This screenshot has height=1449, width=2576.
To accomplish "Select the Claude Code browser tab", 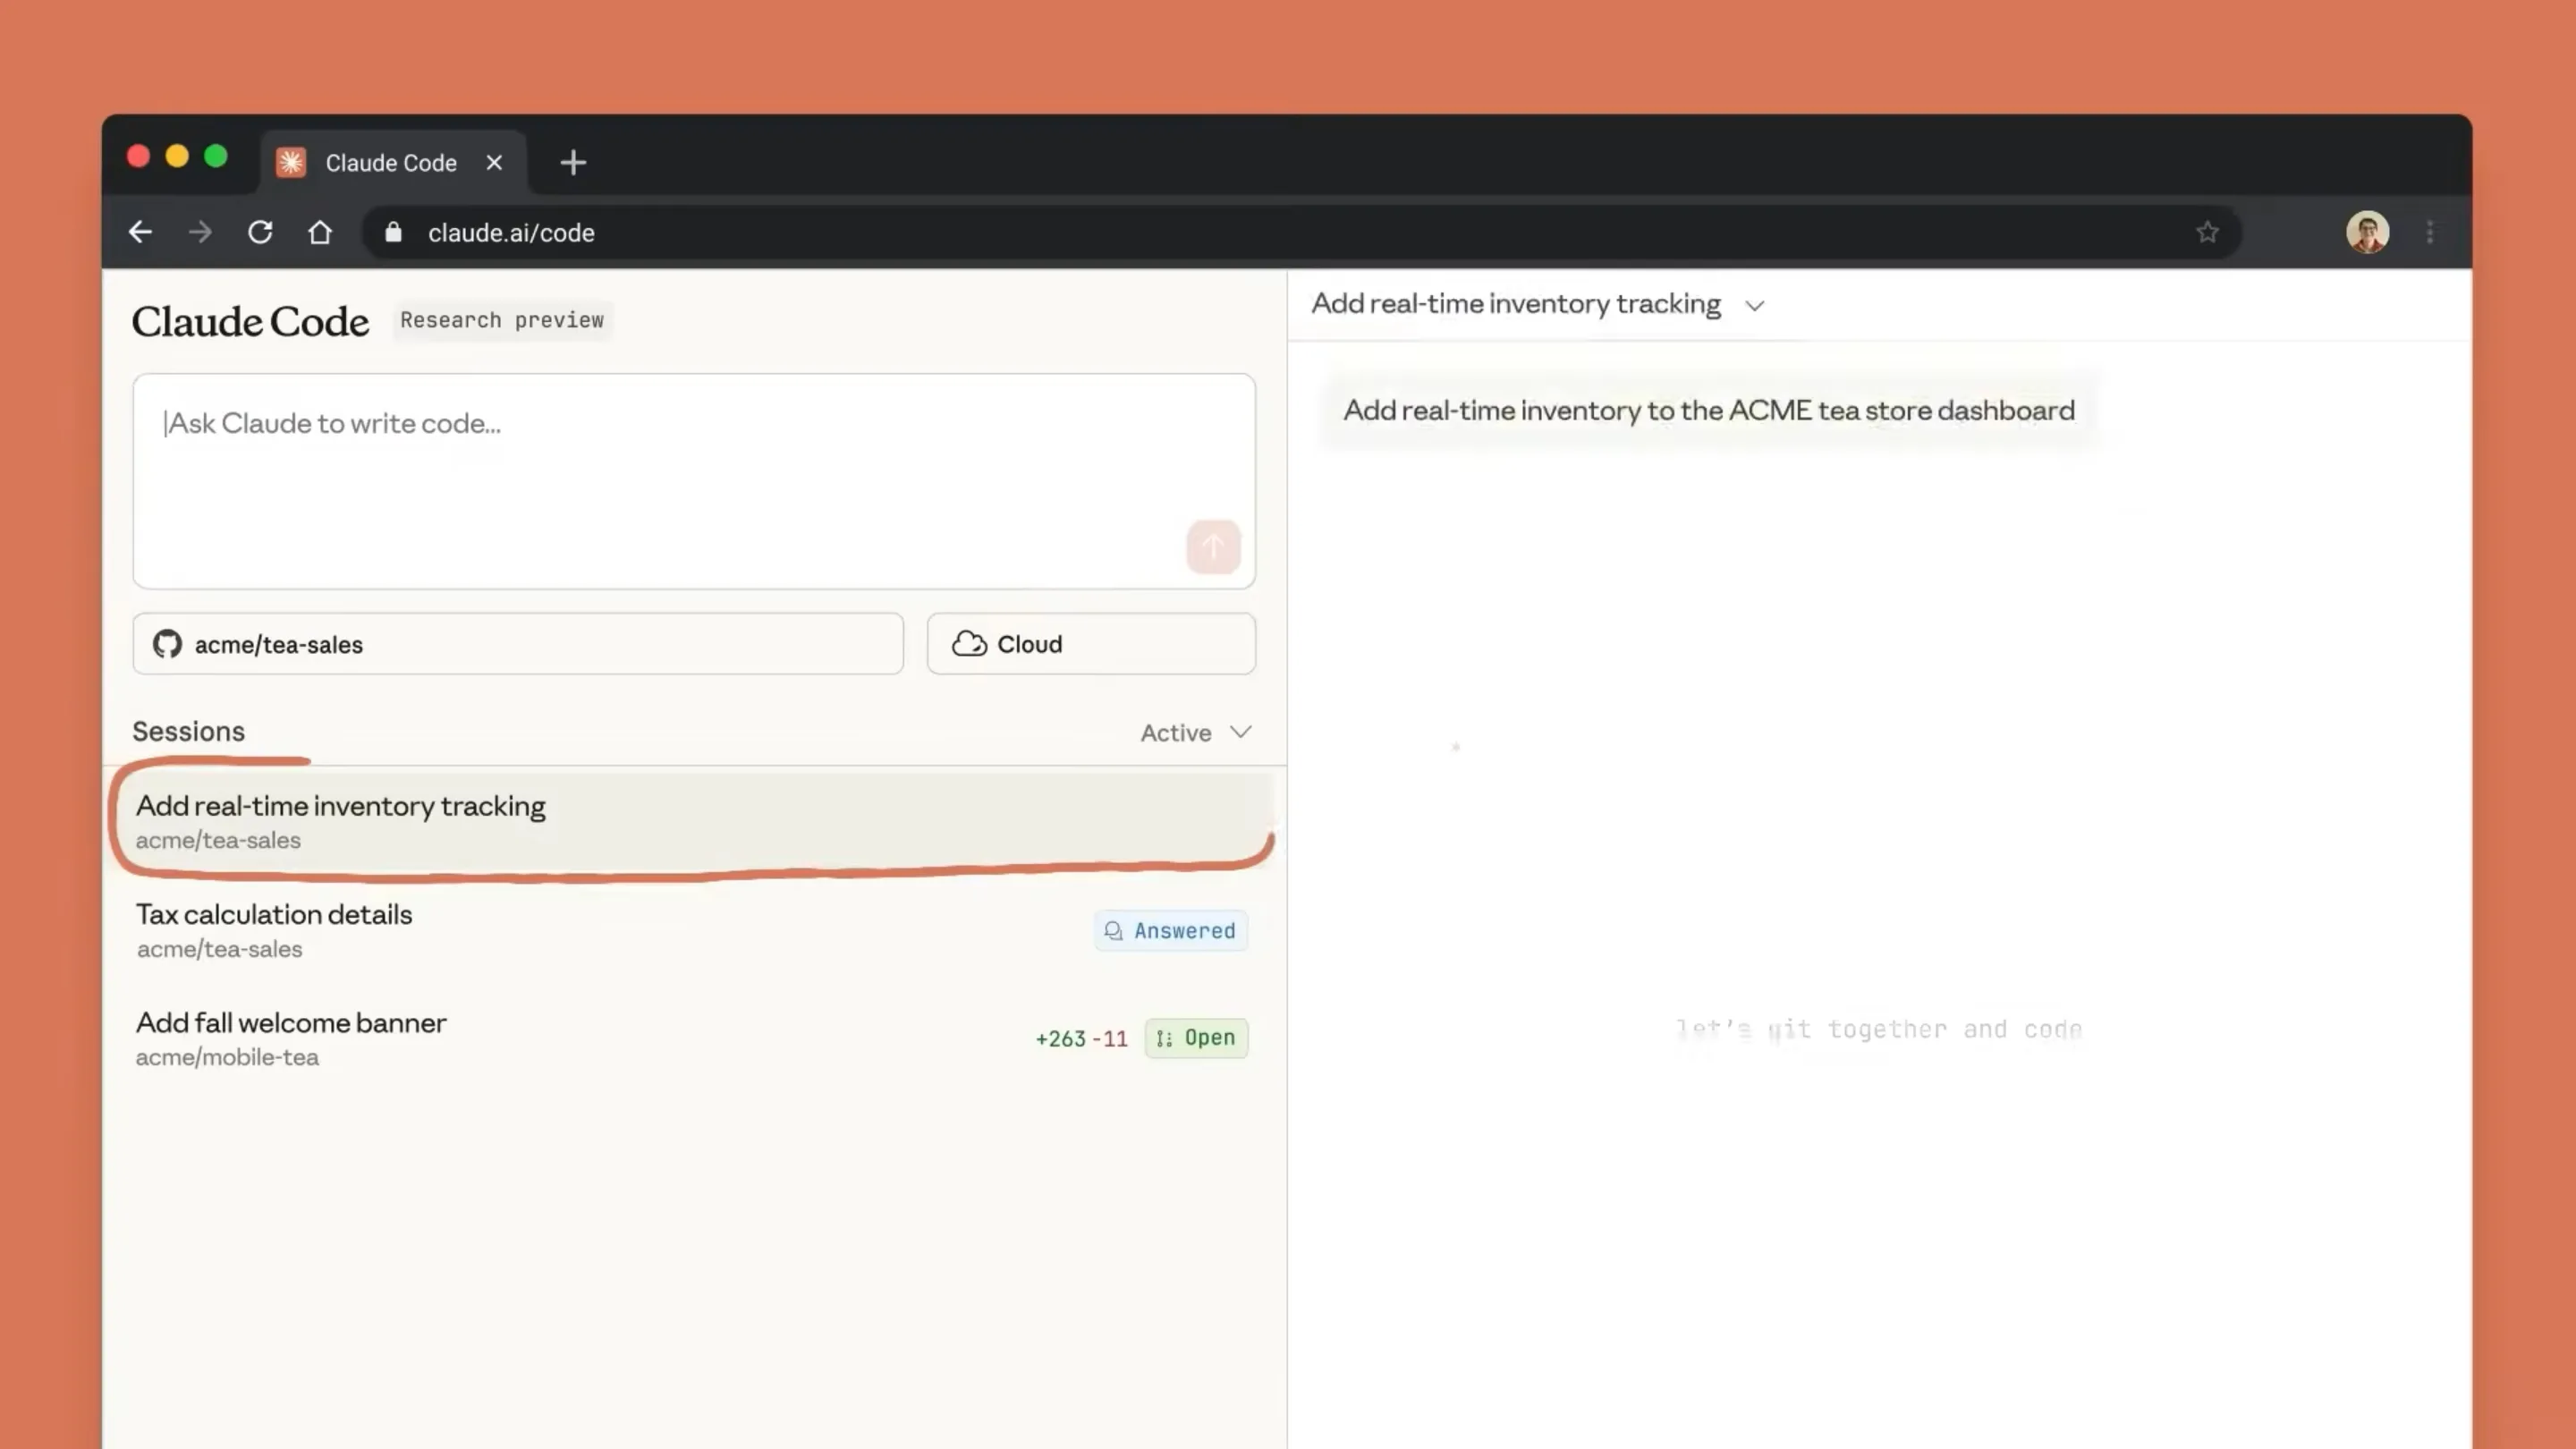I will point(390,162).
